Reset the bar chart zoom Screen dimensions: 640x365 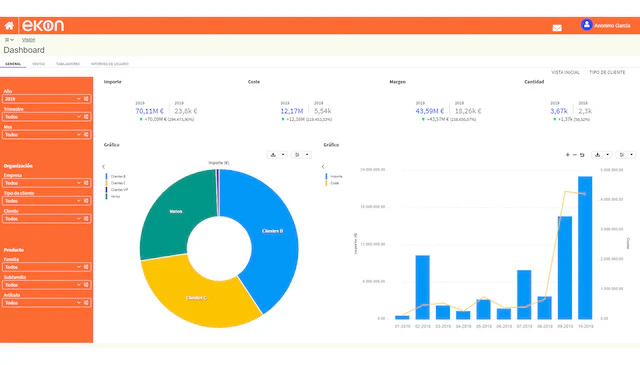point(582,155)
